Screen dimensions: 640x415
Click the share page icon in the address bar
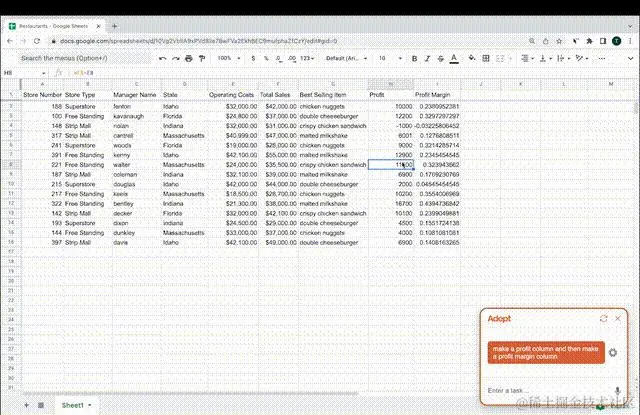click(x=546, y=41)
